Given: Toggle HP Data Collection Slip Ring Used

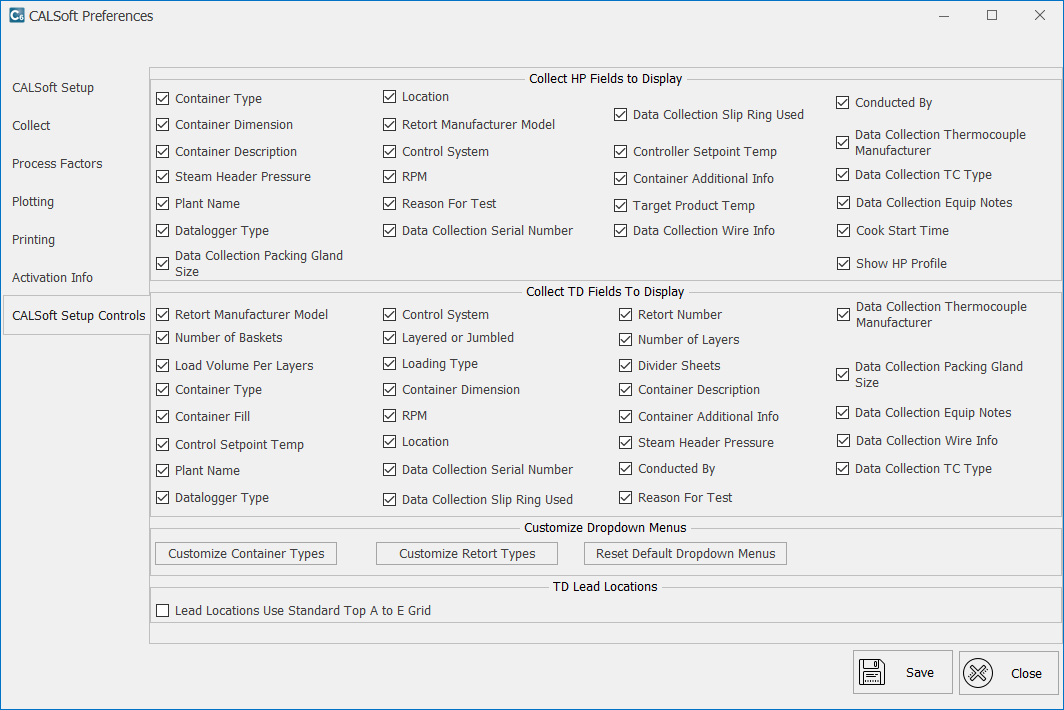Looking at the screenshot, I should pos(621,115).
